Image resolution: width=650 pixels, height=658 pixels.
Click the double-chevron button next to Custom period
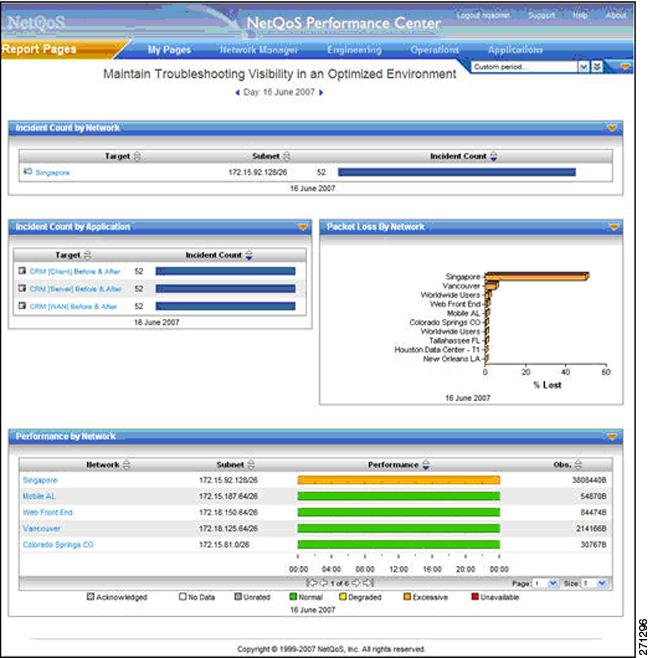597,67
